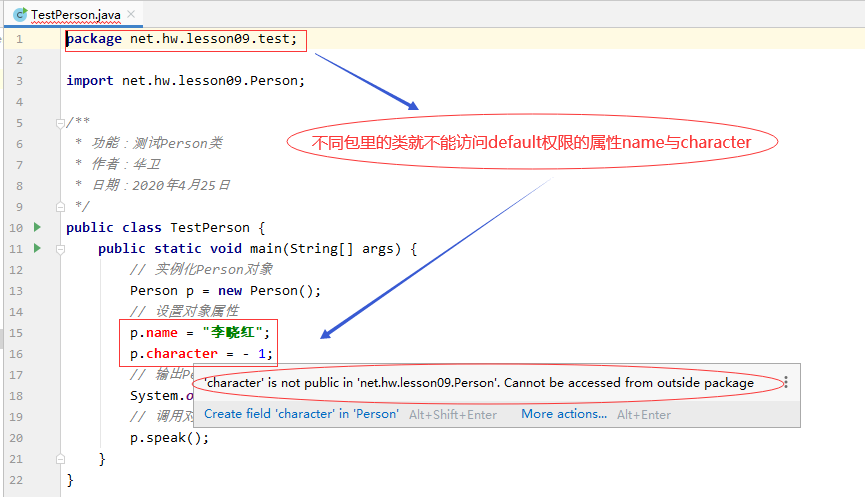Click 'net.hw.lesson09.Person' import path
Image resolution: width=865 pixels, height=497 pixels.
210,81
